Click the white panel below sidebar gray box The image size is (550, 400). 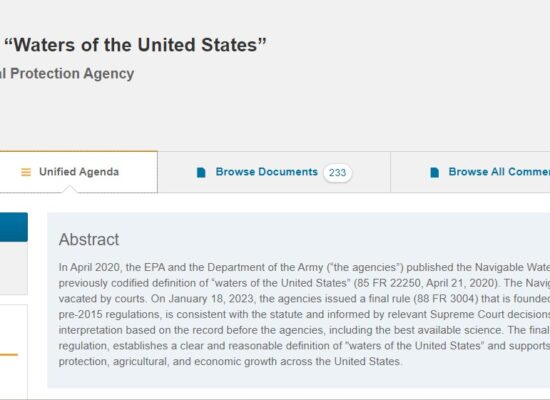pyautogui.click(x=14, y=352)
